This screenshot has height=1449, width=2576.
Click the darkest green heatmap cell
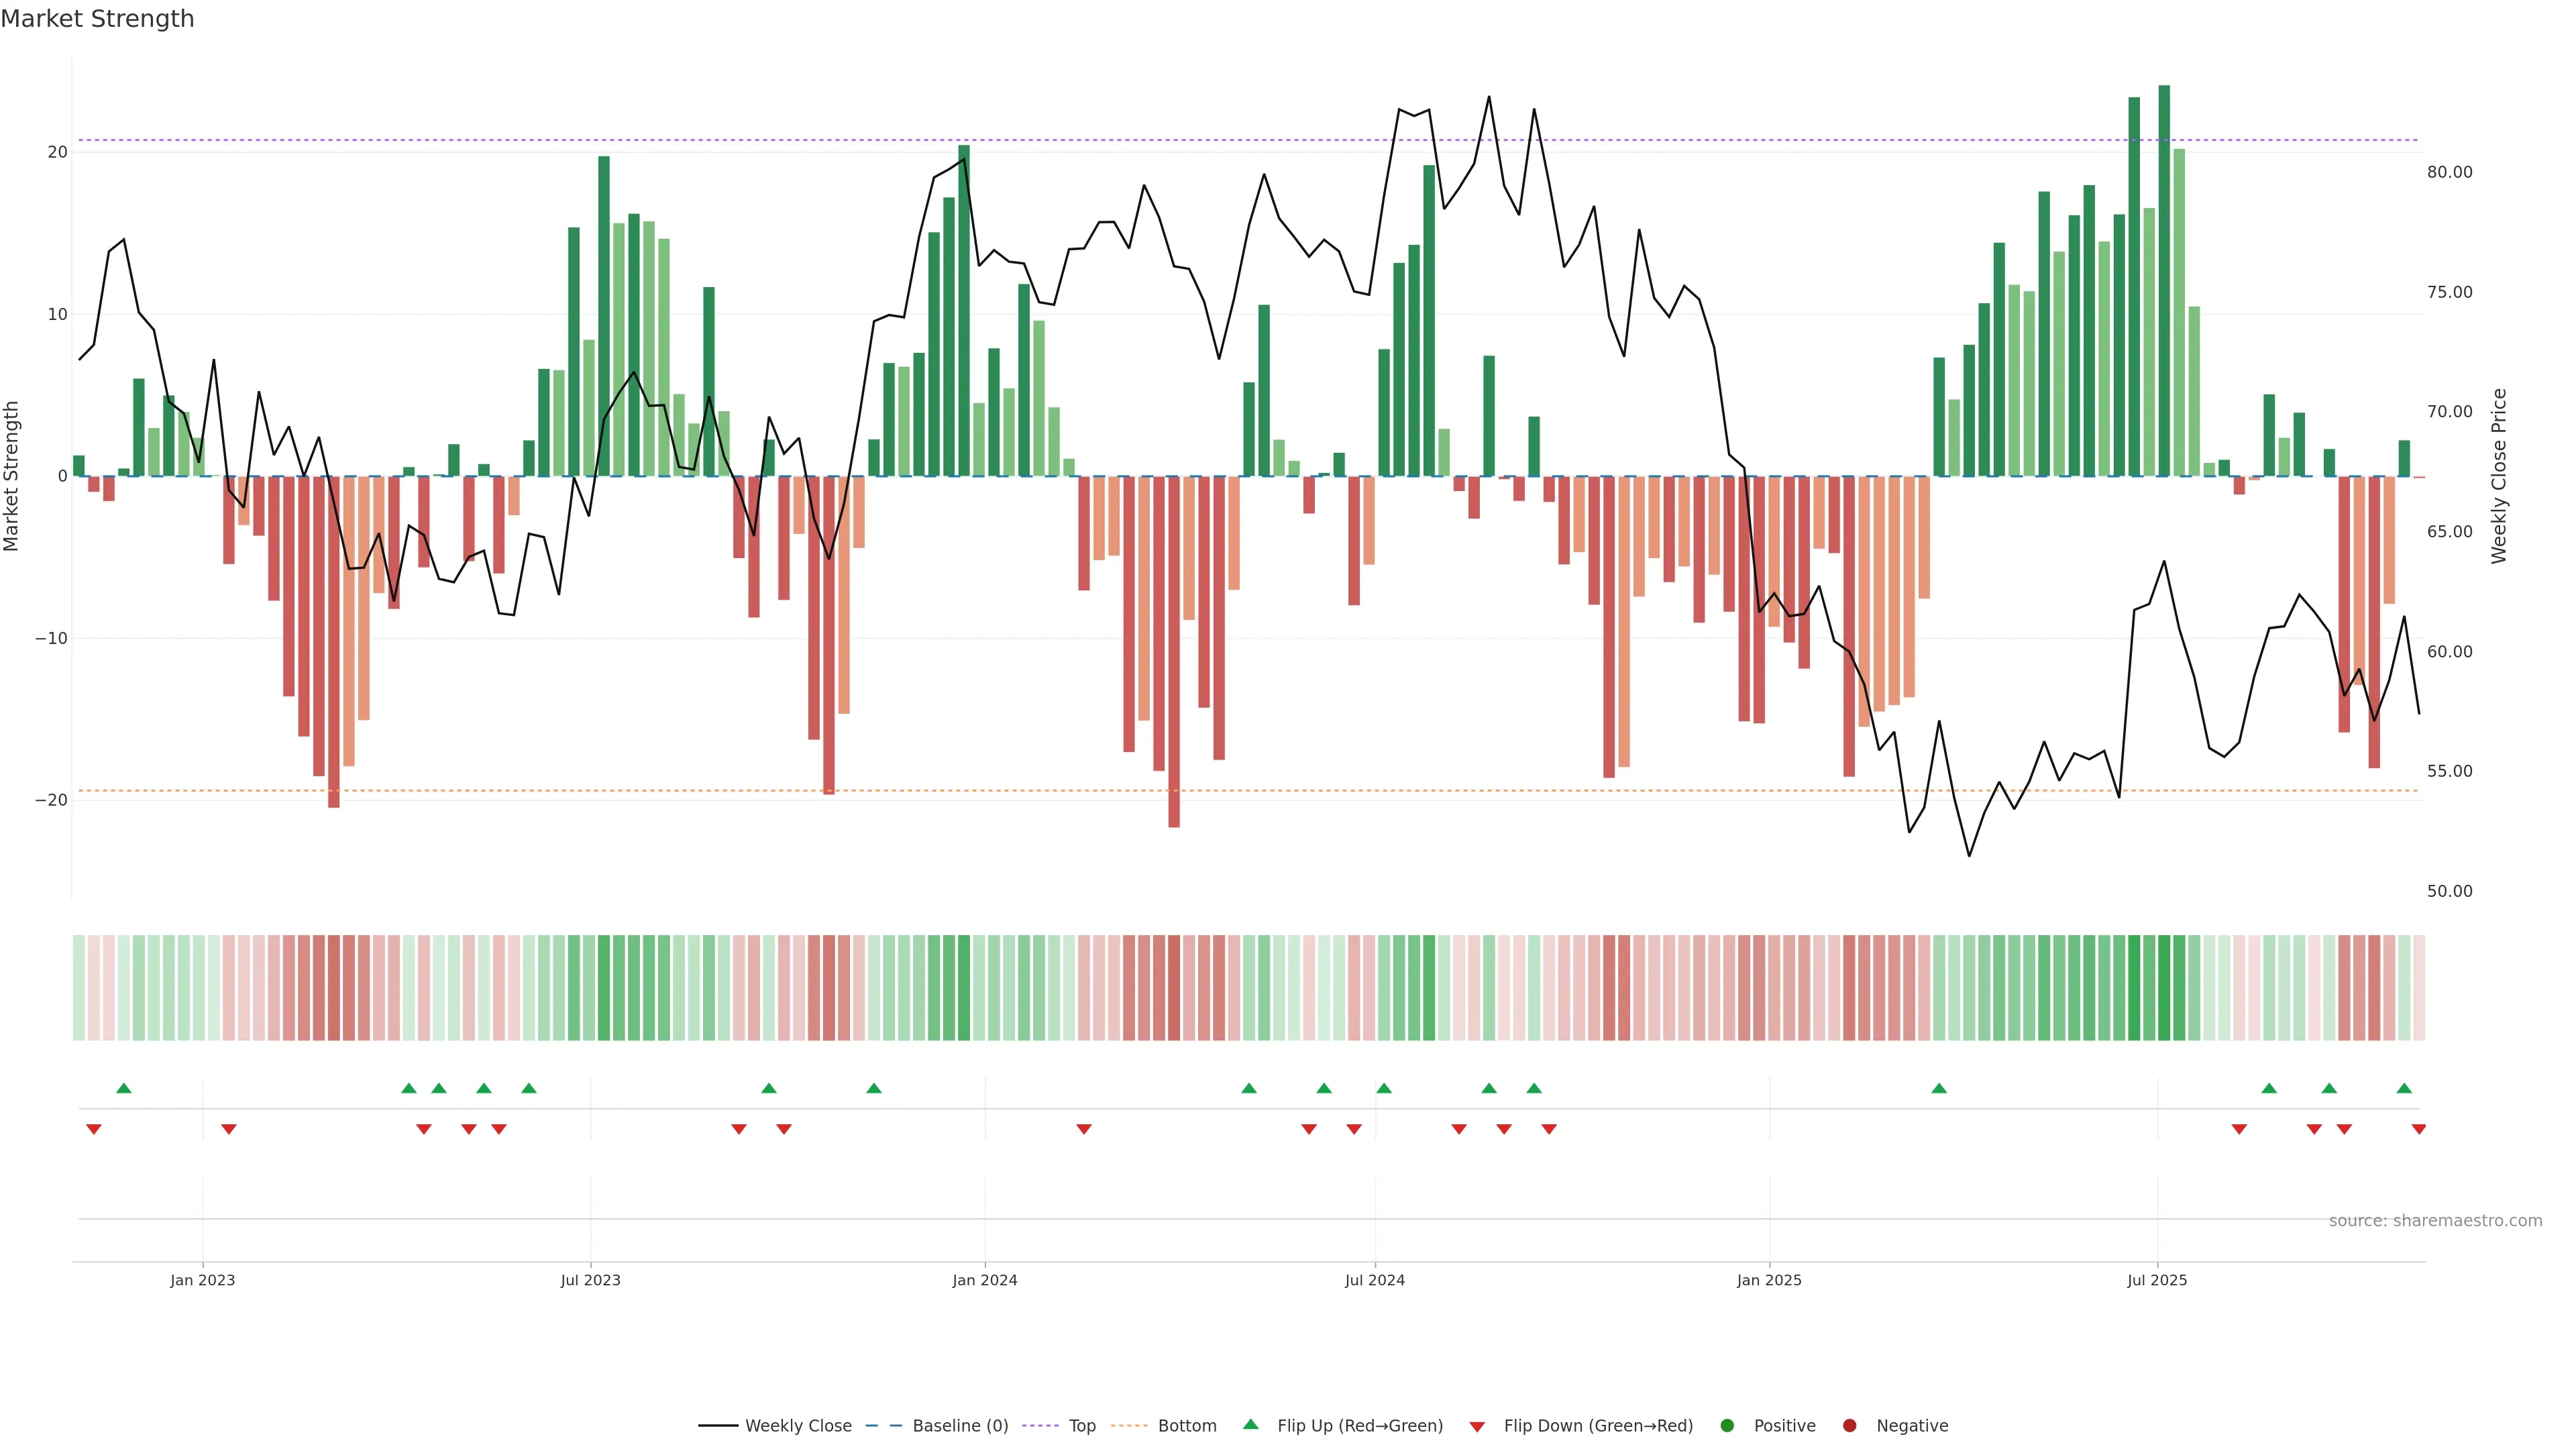coord(2164,988)
